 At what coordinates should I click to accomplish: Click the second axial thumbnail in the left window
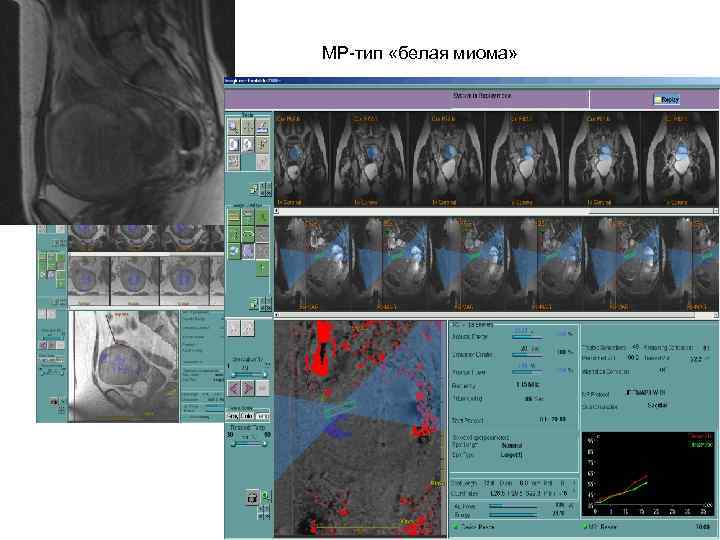(135, 280)
